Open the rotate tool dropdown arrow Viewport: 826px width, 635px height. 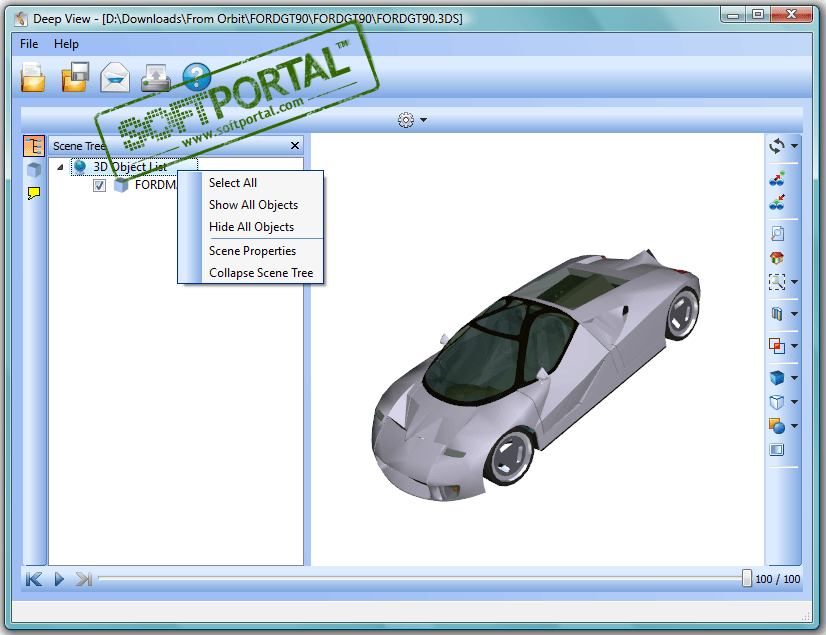[794, 146]
